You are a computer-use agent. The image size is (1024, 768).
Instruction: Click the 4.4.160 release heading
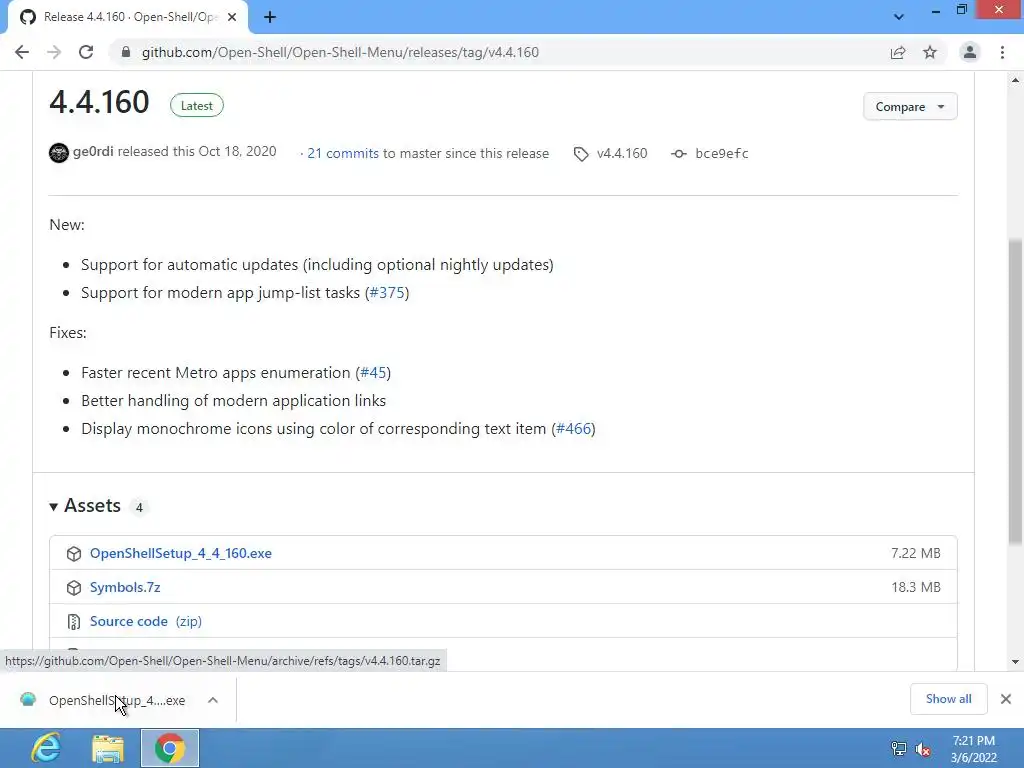point(99,103)
